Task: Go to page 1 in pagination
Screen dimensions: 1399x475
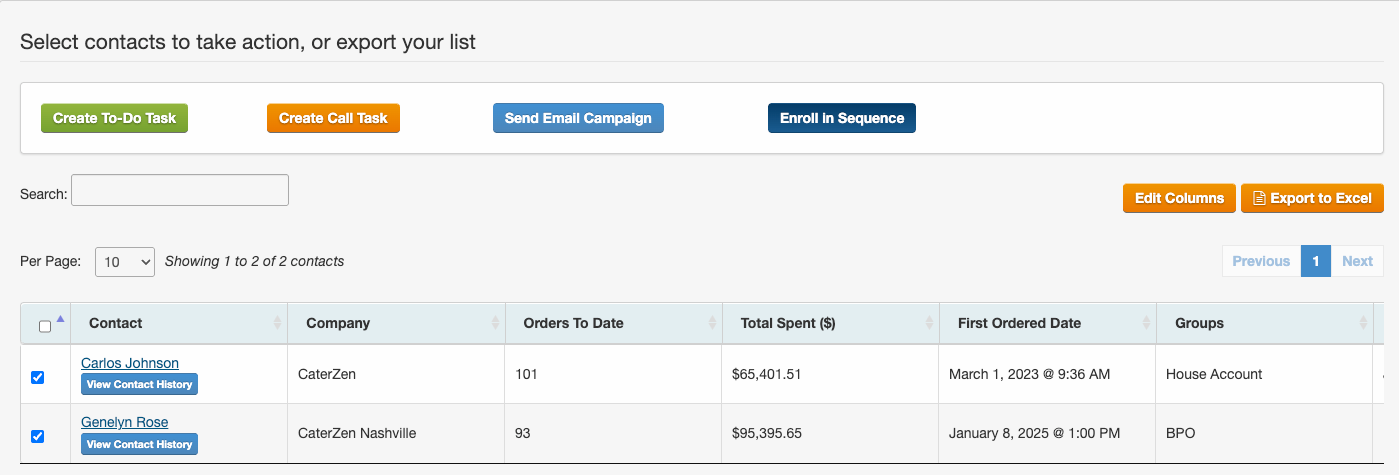Action: click(x=1316, y=261)
